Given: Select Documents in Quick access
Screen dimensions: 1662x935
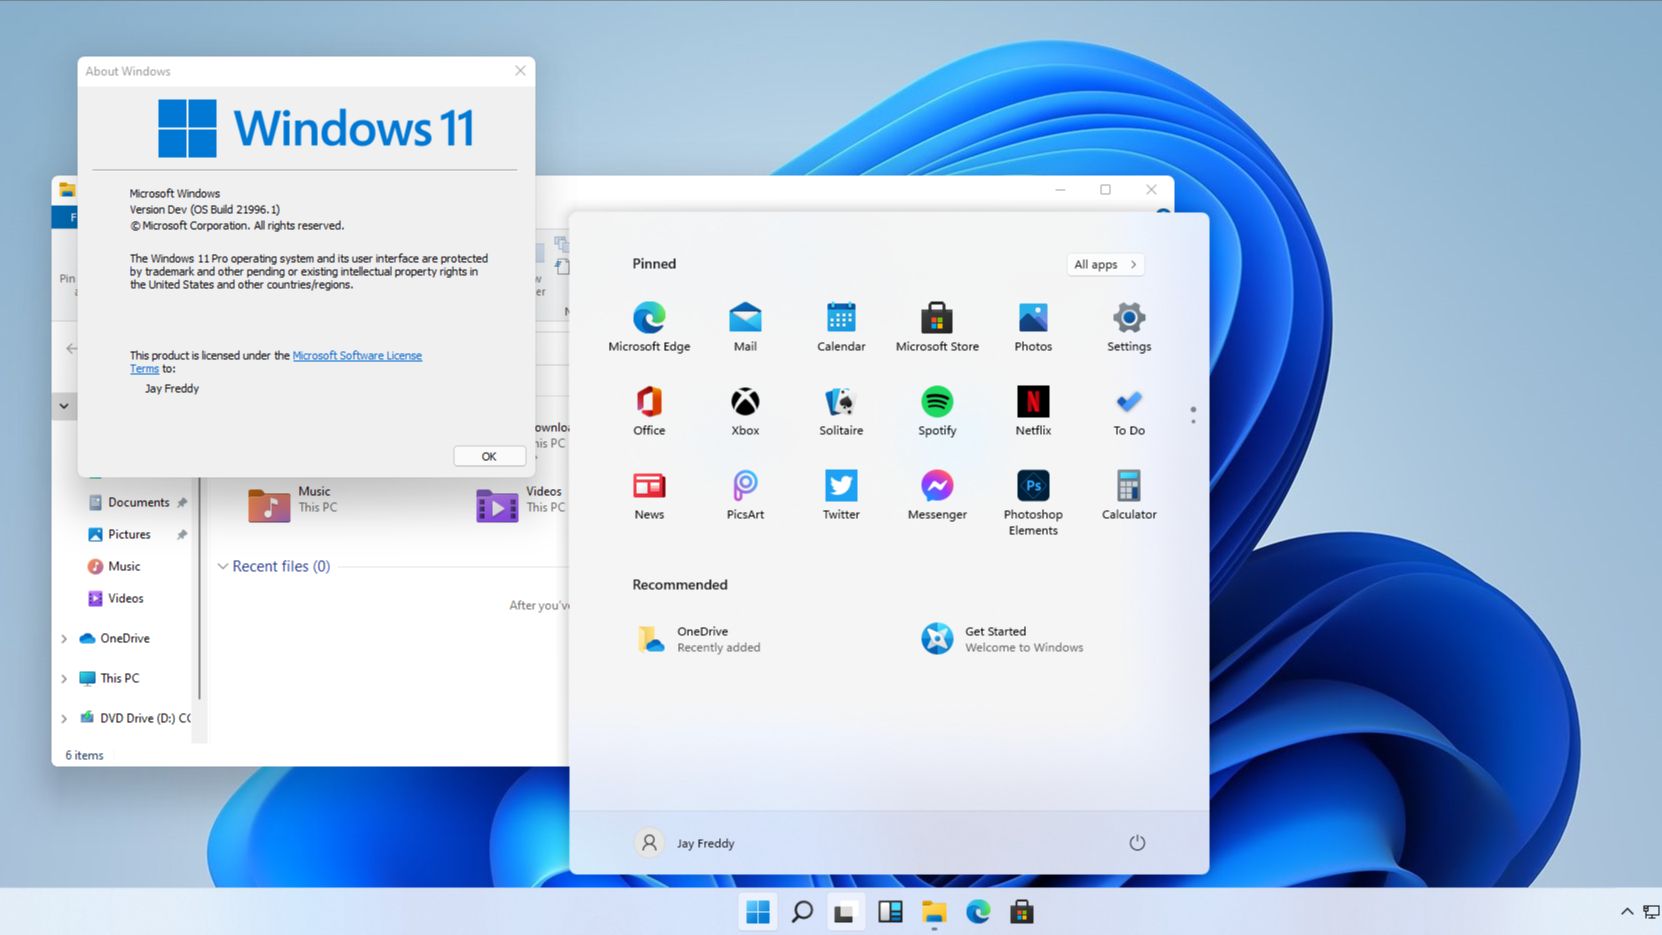Looking at the screenshot, I should [x=138, y=503].
